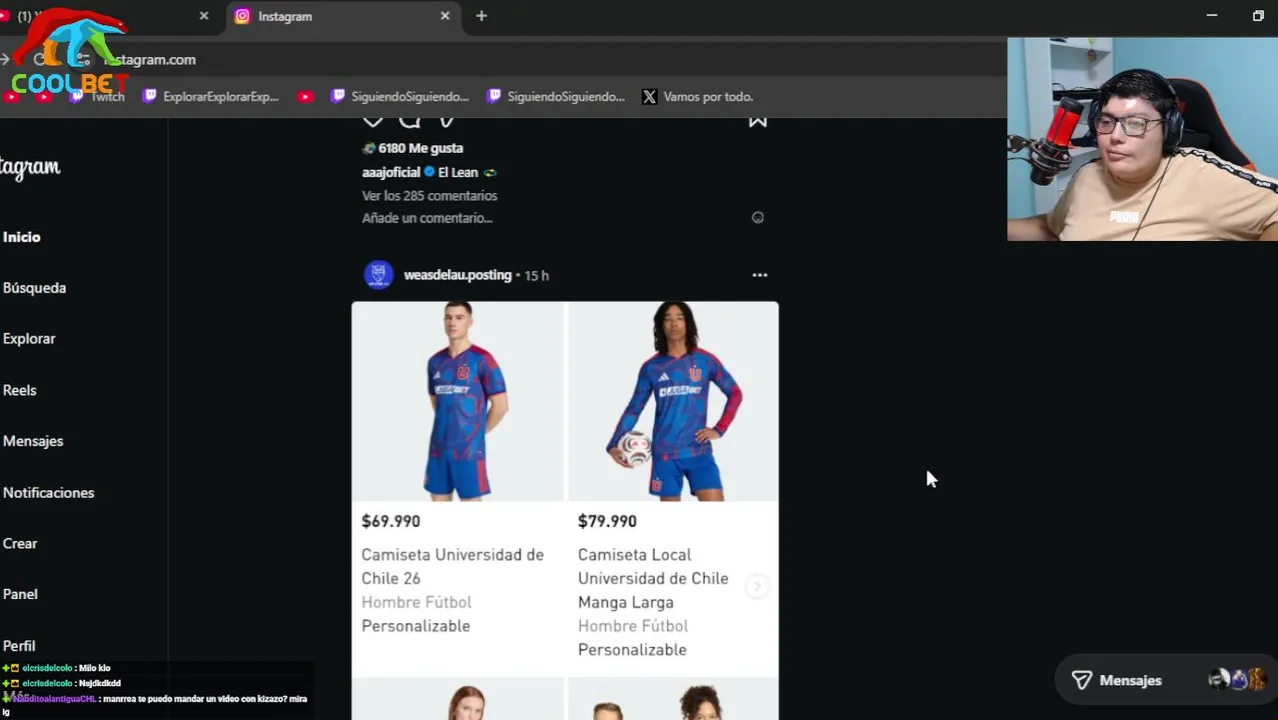1278x720 pixels.
Task: Open Búsqueda in the sidebar
Action: [34, 288]
